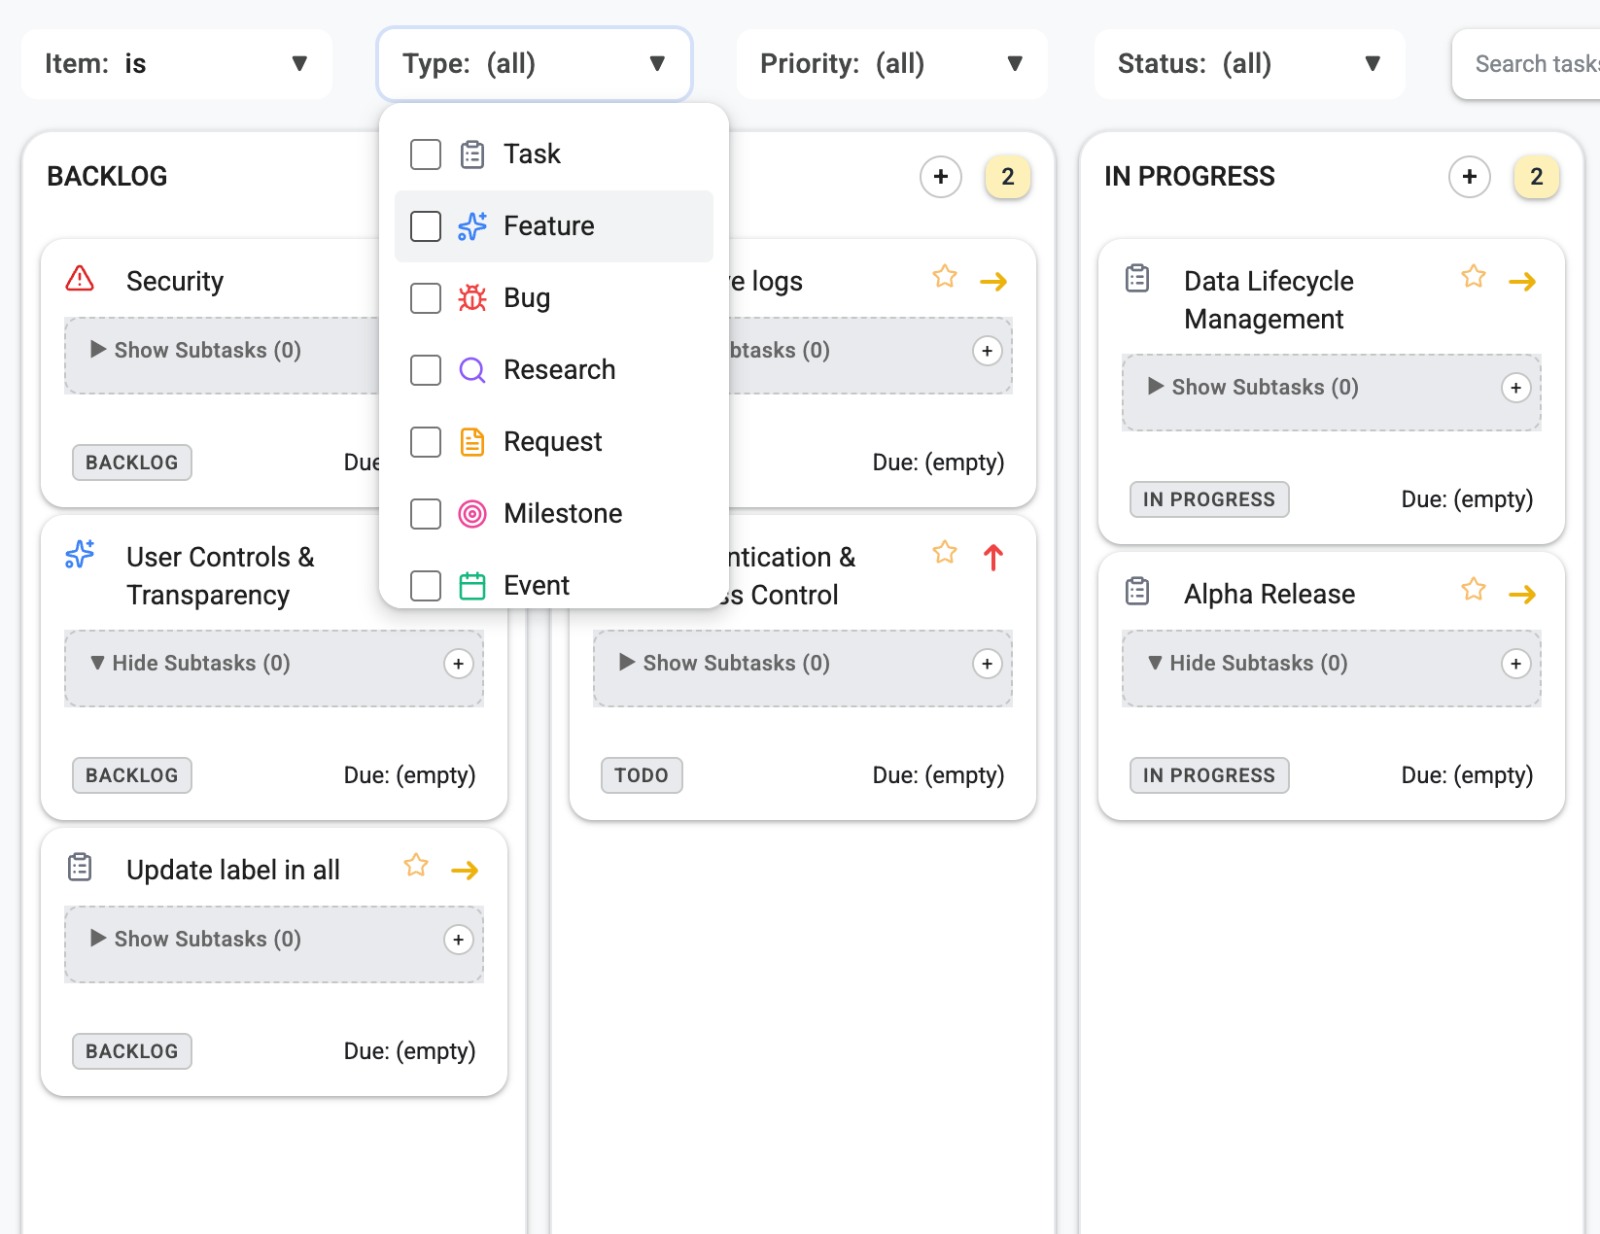This screenshot has height=1234, width=1600.
Task: Click the Milestone target icon in the dropdown
Action: (471, 513)
